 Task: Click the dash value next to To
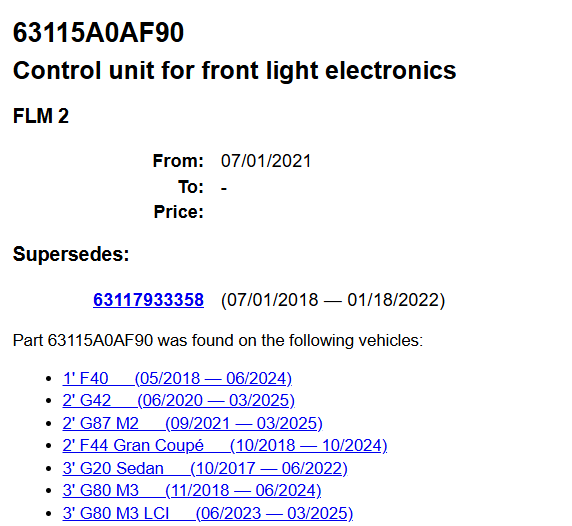[224, 188]
